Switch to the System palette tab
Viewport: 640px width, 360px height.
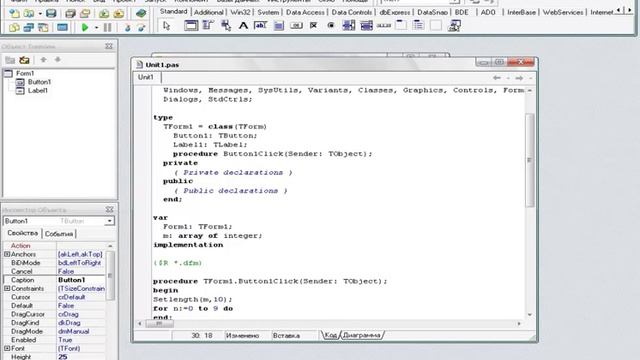click(x=268, y=12)
